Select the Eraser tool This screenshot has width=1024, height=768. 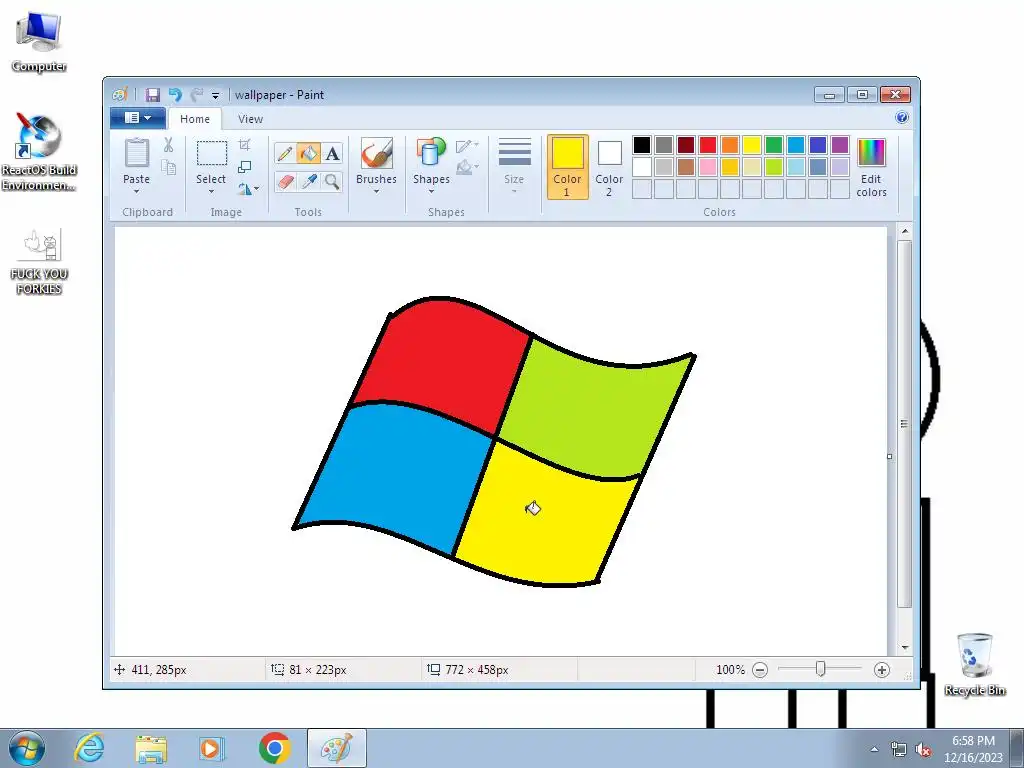pos(285,181)
